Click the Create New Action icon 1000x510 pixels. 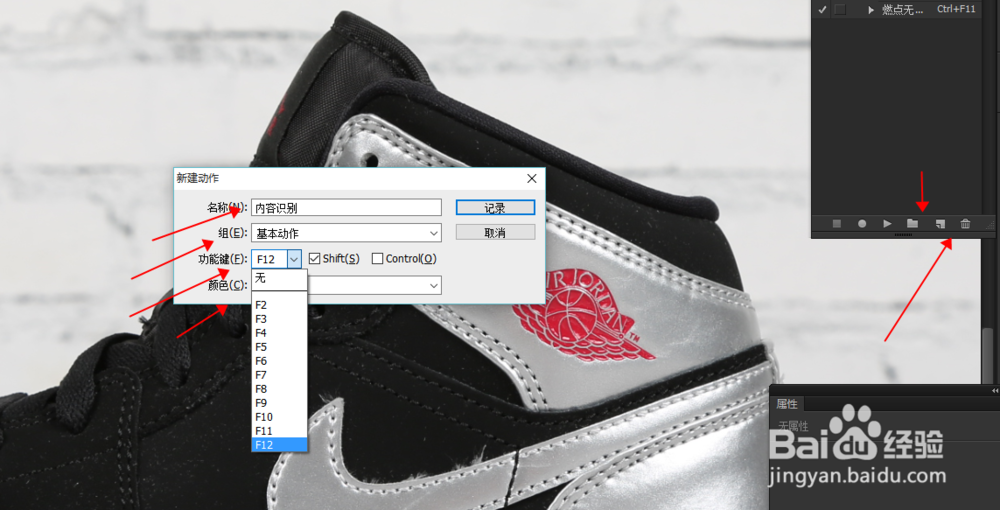(939, 224)
